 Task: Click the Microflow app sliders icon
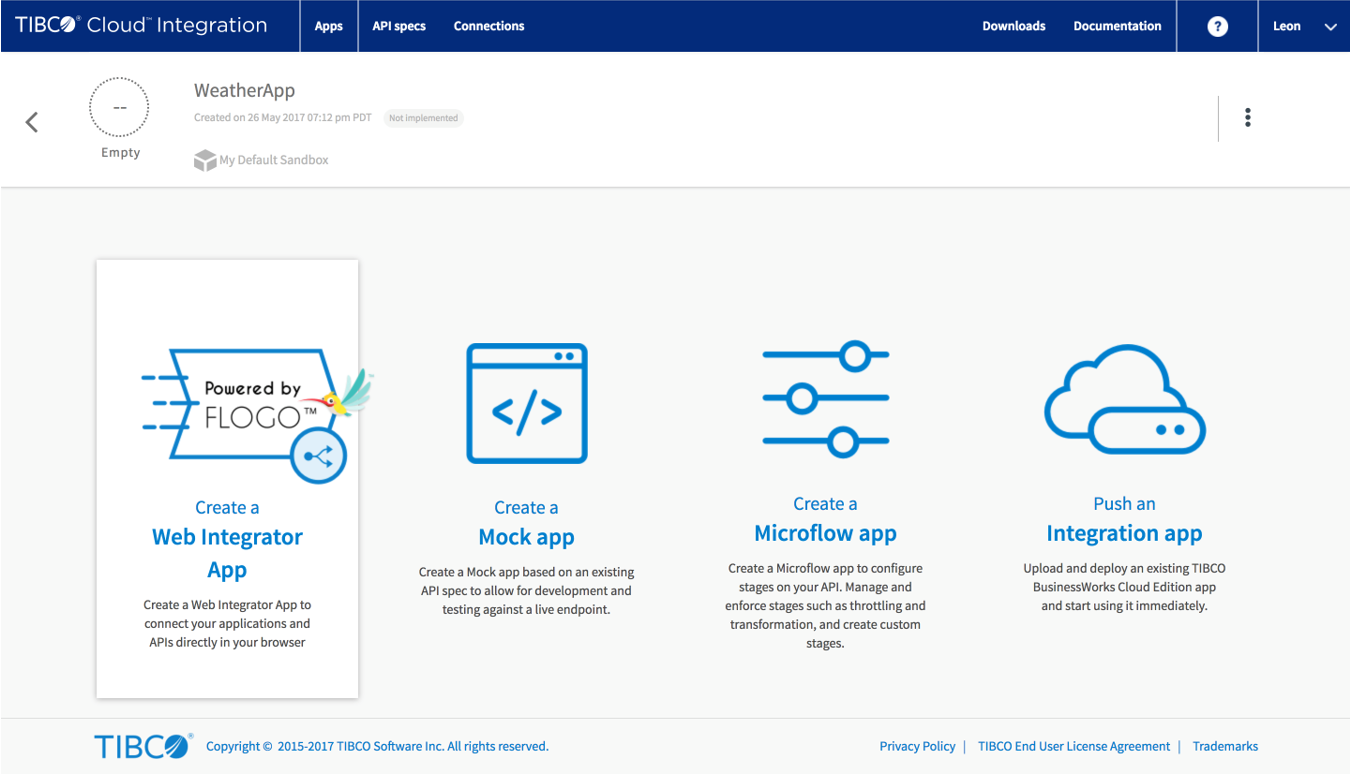pos(825,399)
